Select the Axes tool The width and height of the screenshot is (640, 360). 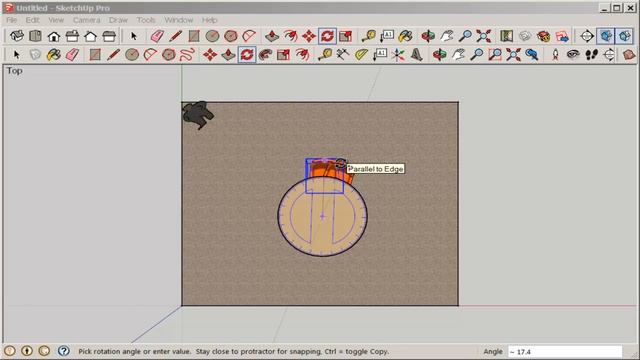pyautogui.click(x=398, y=54)
